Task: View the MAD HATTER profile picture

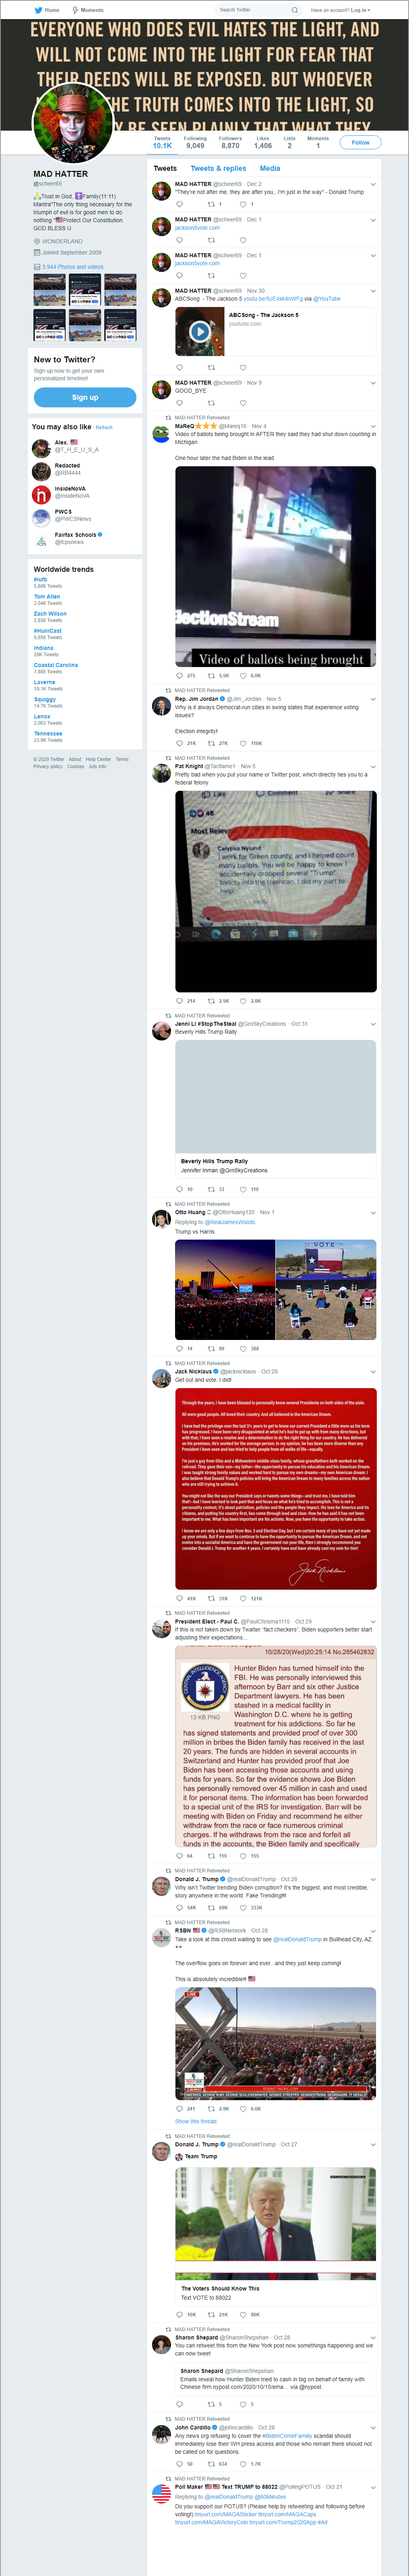Action: point(73,124)
